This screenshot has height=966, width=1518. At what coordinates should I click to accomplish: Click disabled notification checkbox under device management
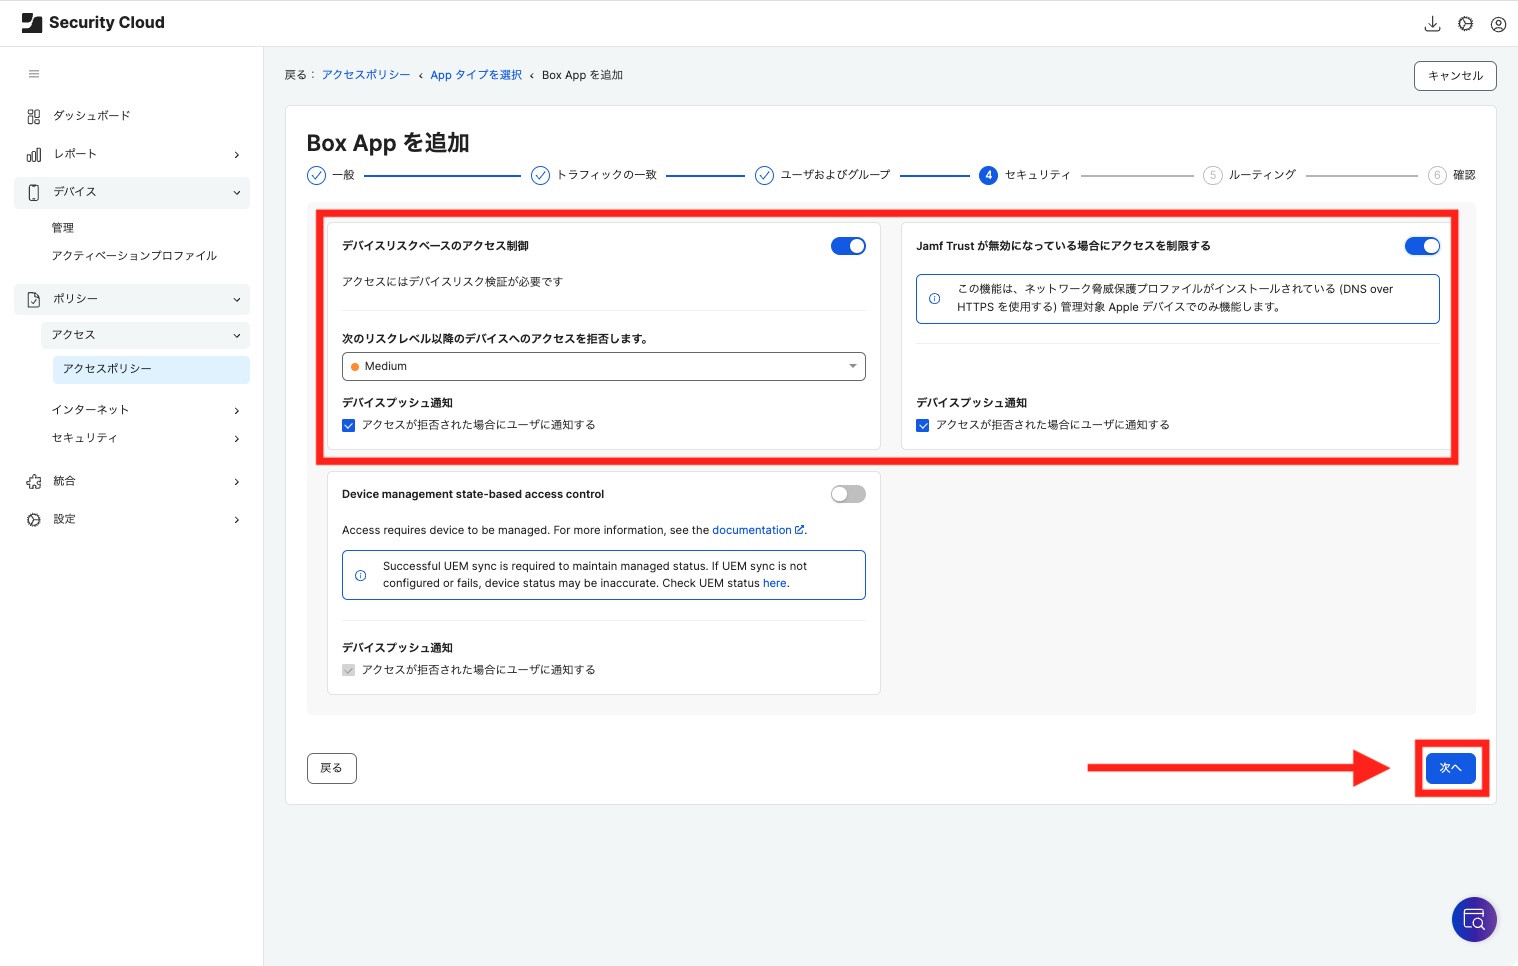click(x=349, y=670)
